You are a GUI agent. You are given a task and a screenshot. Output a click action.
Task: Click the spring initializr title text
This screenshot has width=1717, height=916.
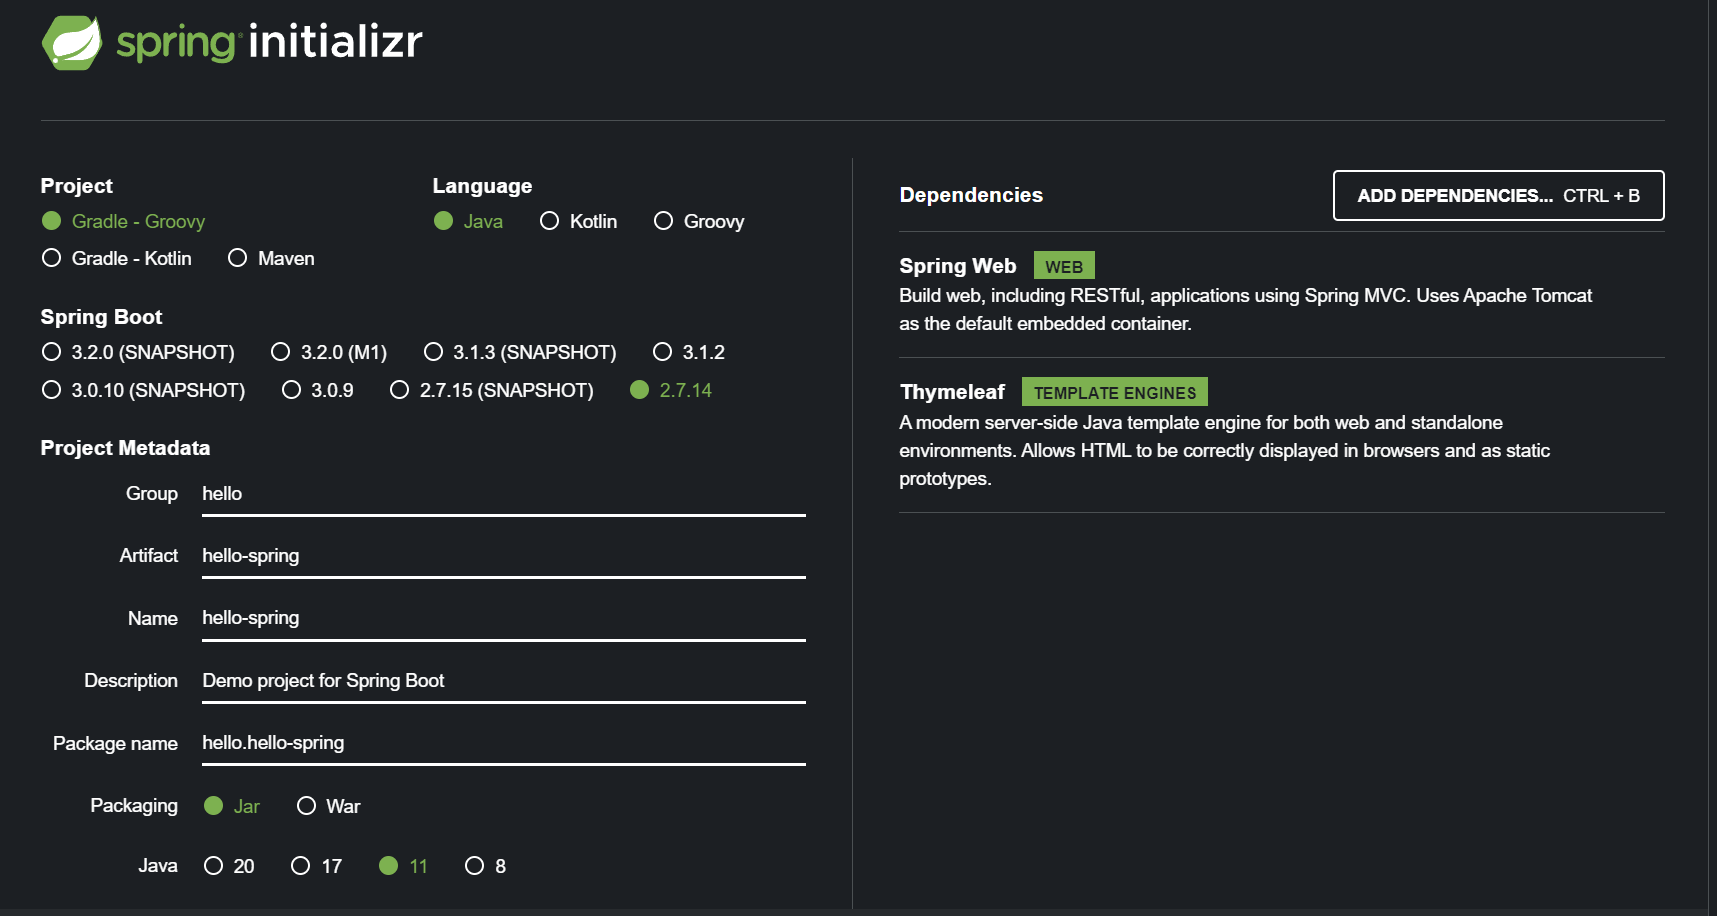coord(269,42)
